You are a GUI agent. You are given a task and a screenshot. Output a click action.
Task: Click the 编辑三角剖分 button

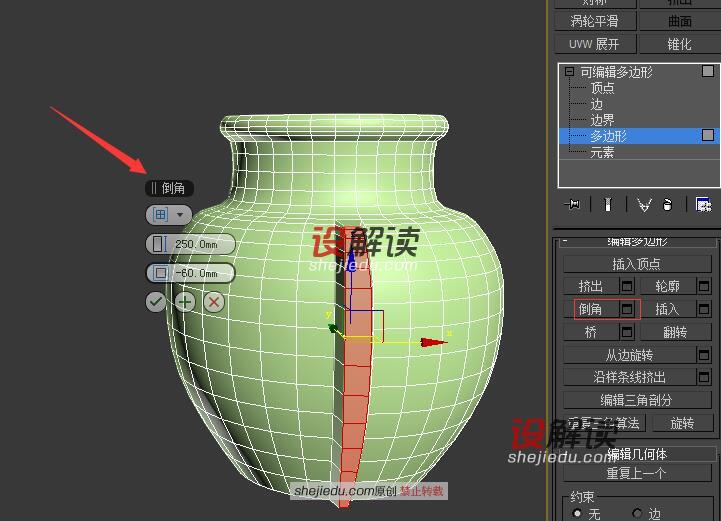pos(637,400)
